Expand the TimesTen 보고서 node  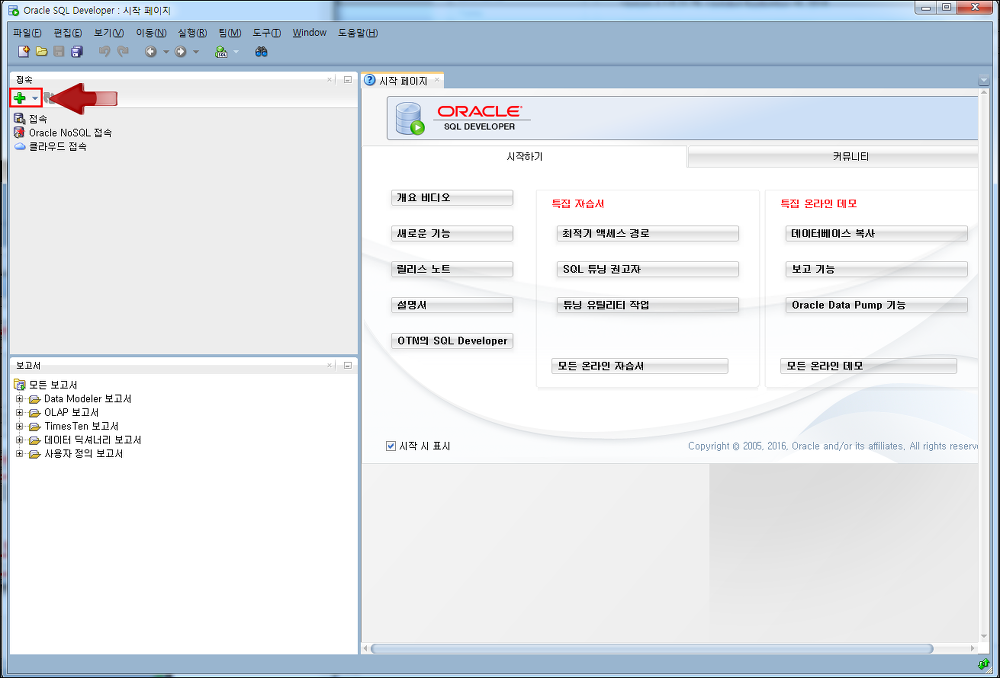coord(19,426)
